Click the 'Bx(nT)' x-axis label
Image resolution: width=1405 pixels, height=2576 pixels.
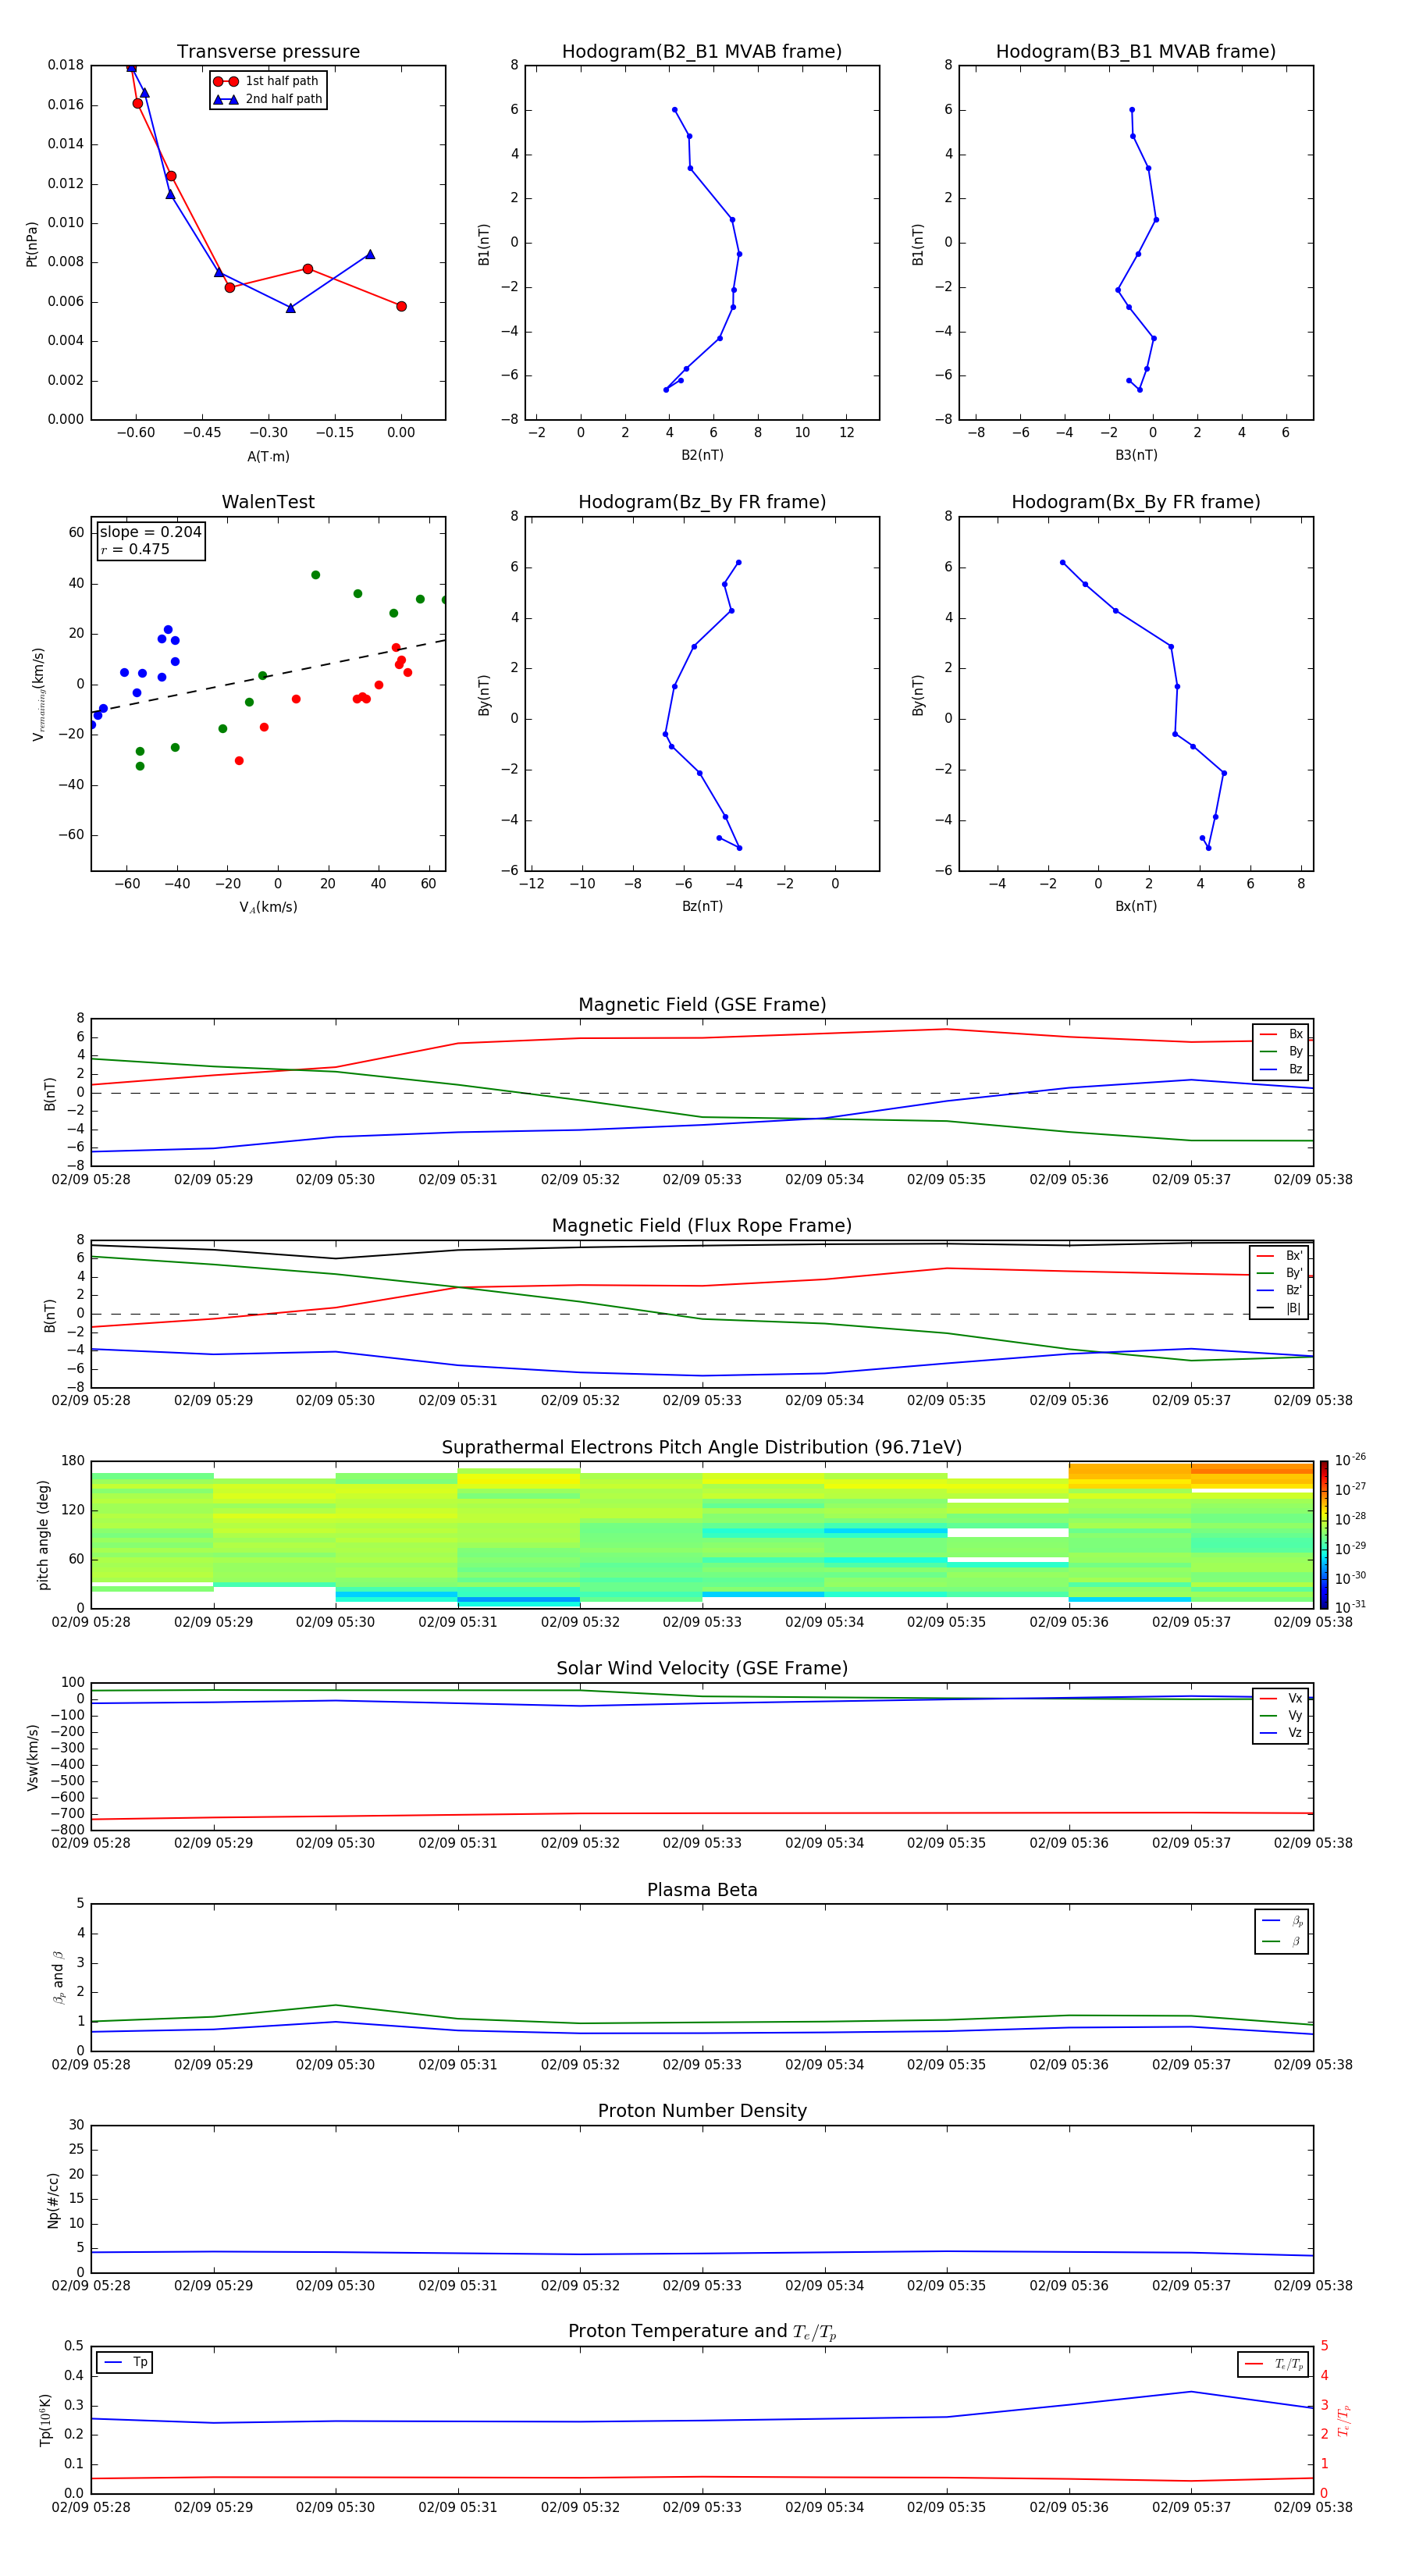pyautogui.click(x=1136, y=906)
